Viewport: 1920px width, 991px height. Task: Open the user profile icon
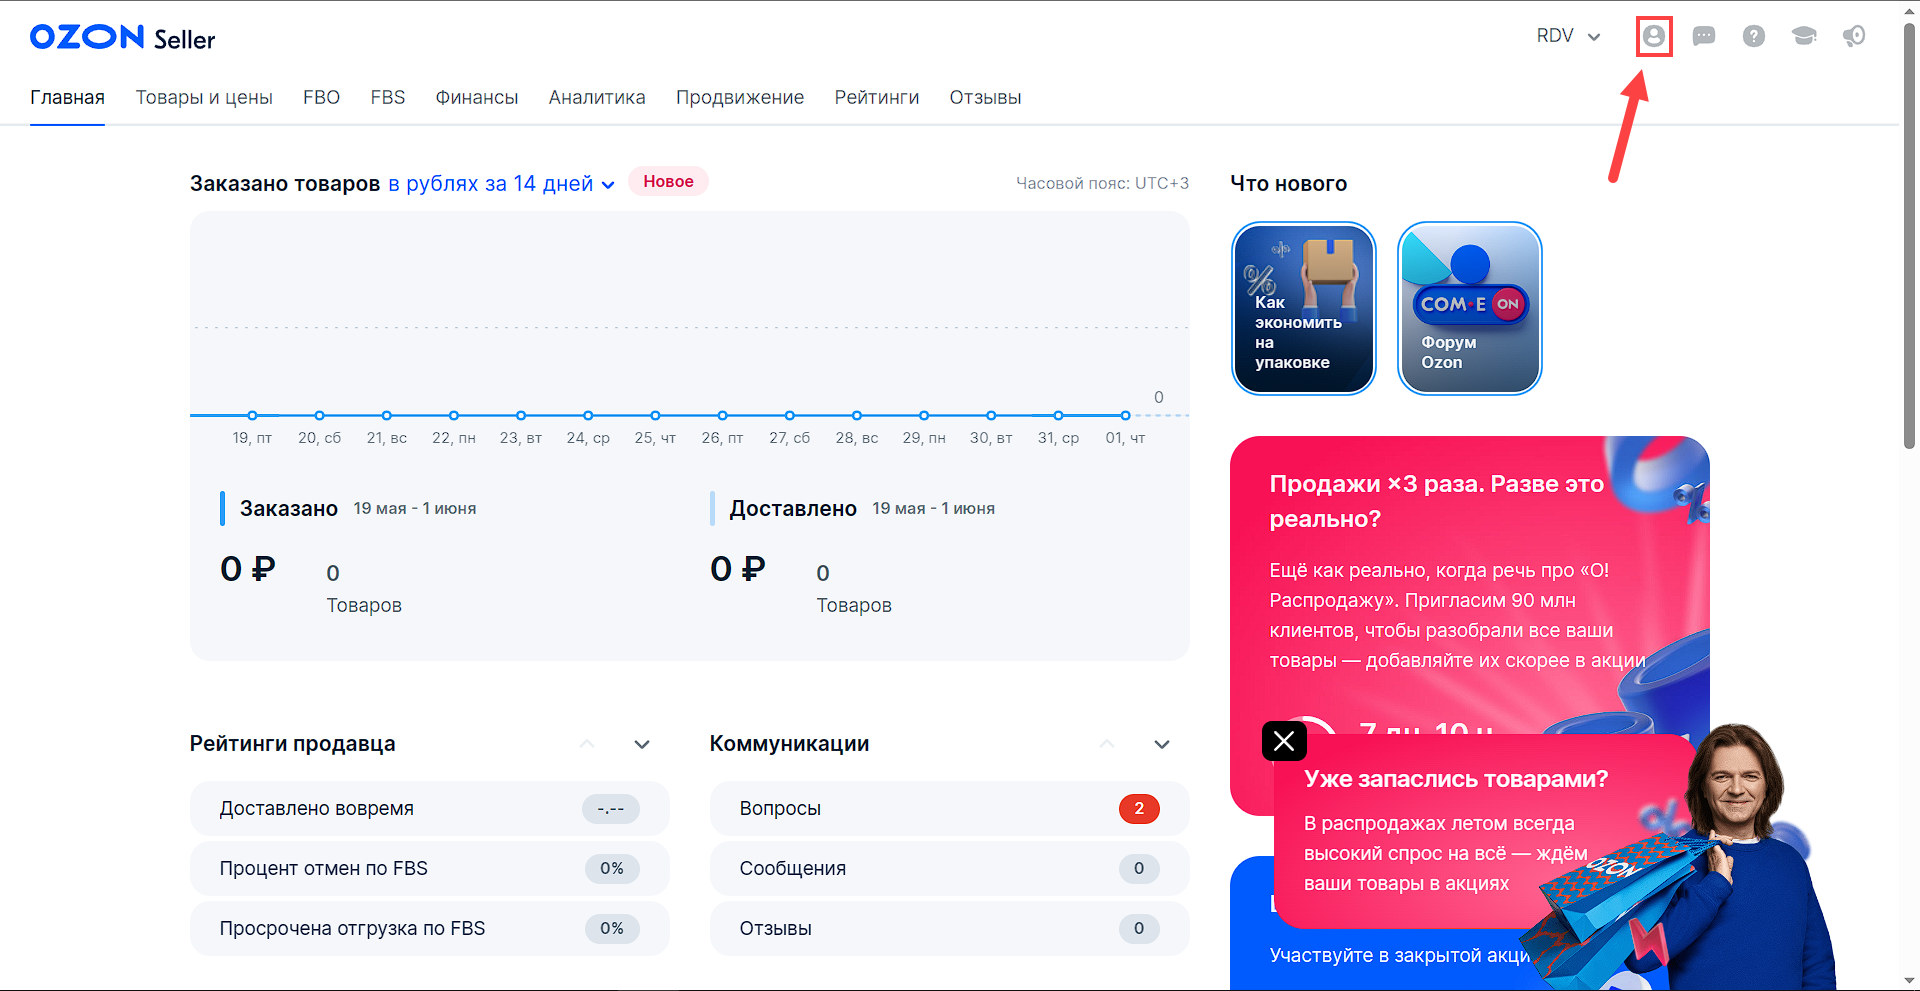1654,36
